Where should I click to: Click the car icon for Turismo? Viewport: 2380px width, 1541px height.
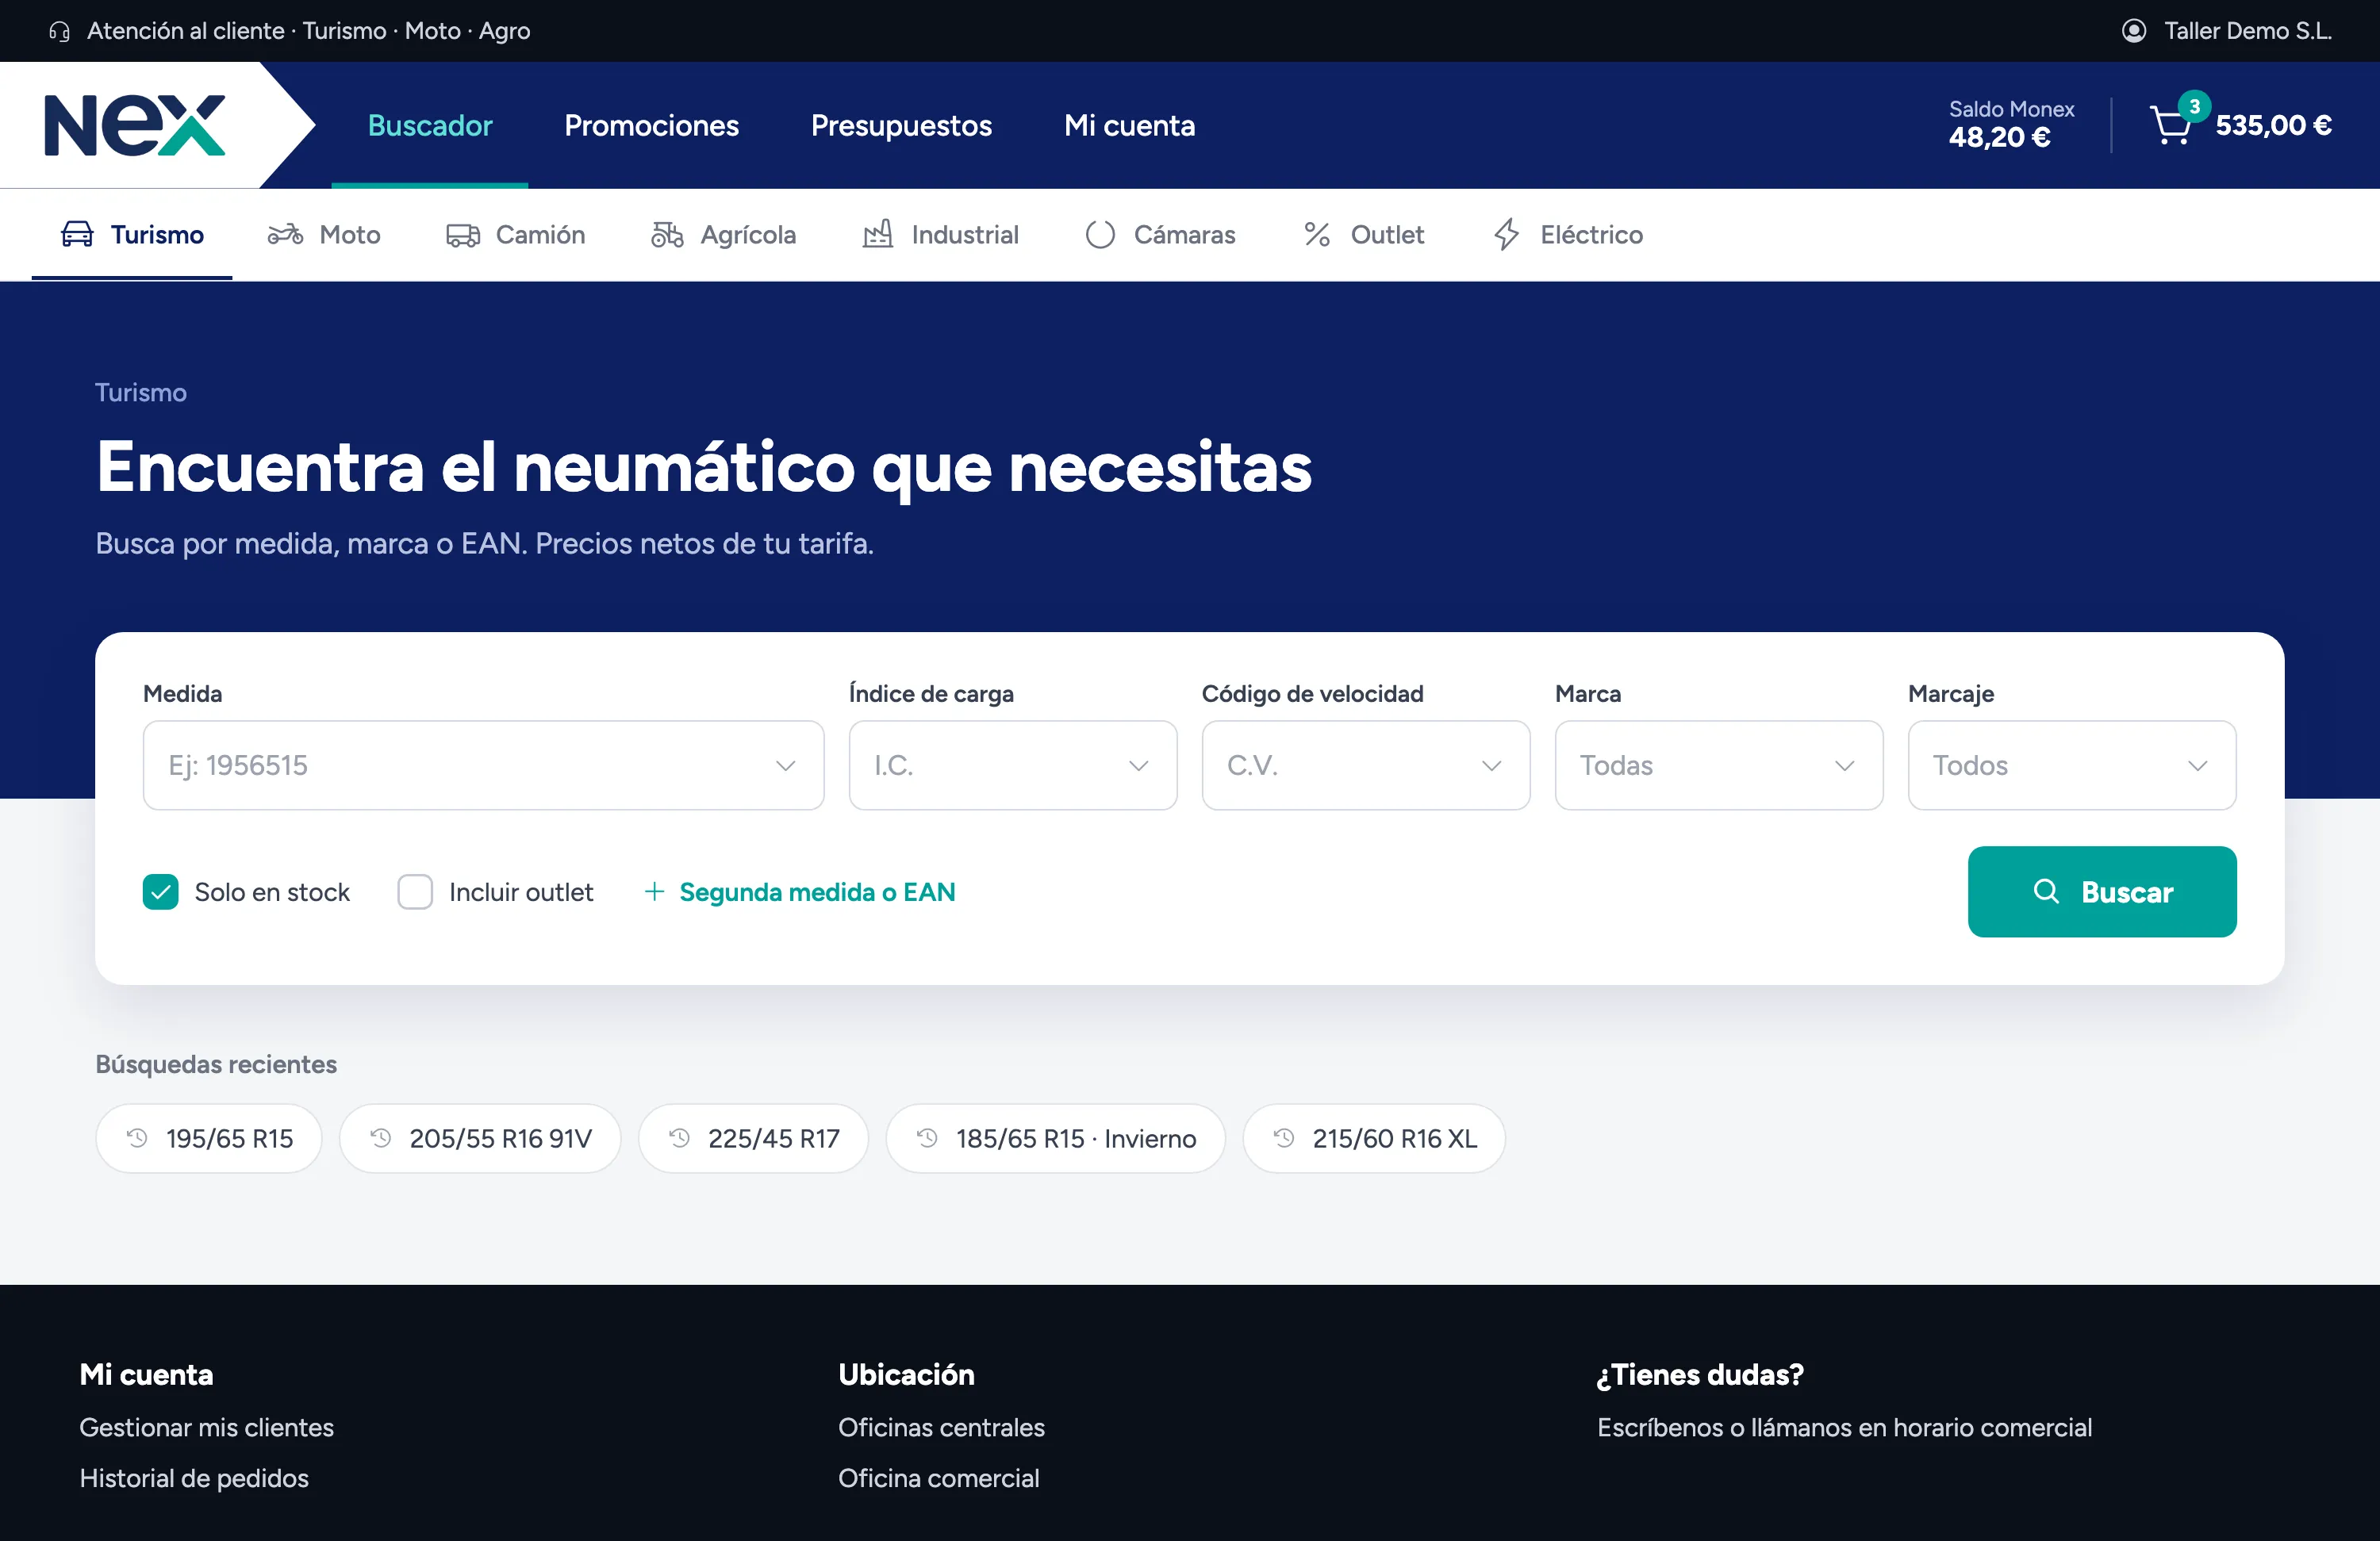click(x=77, y=234)
